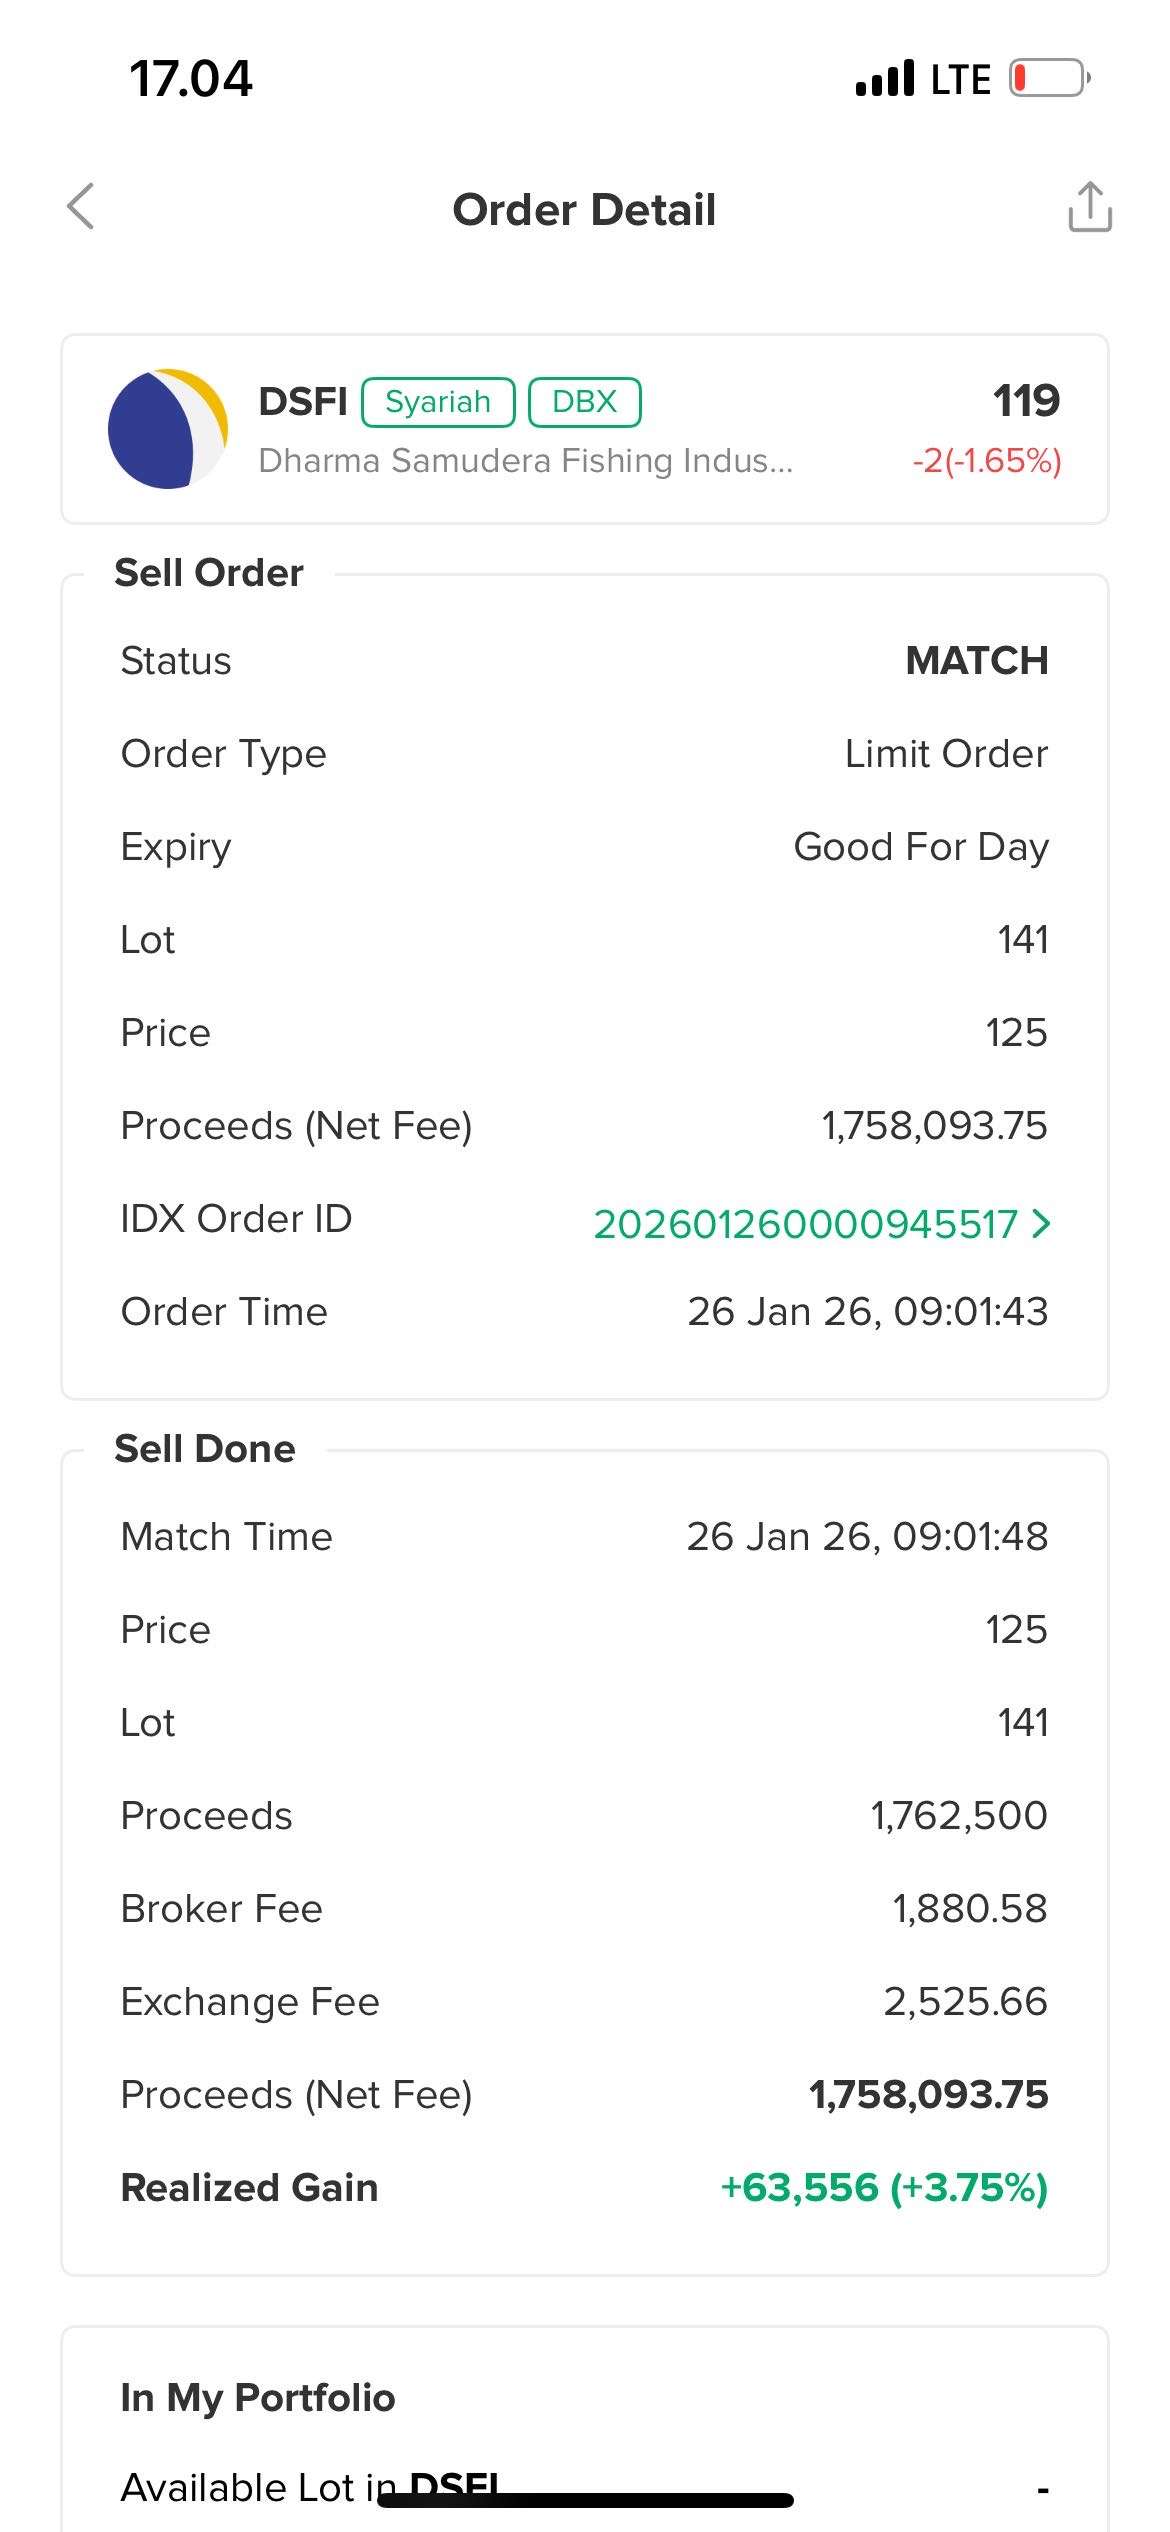Viewport: 1170px width, 2532px height.
Task: Tap the Order Detail page title
Action: point(584,210)
